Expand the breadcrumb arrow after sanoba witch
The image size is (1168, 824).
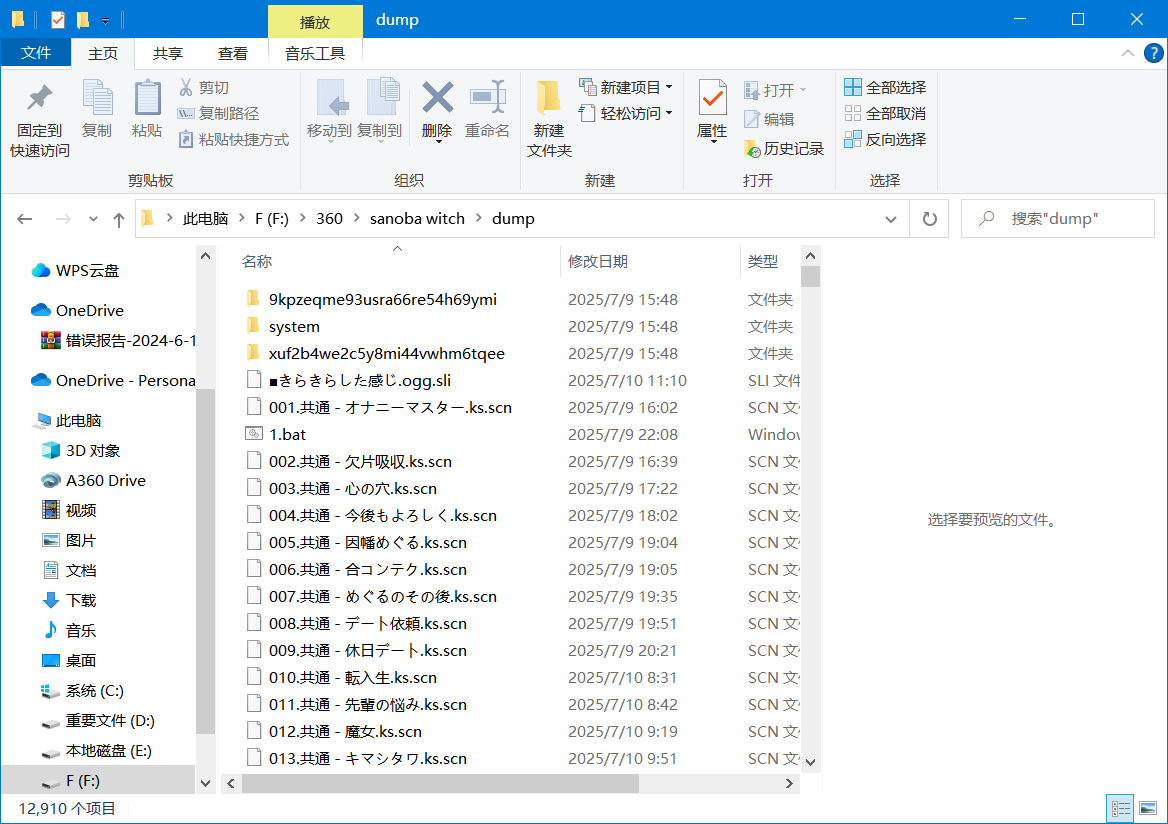click(478, 218)
